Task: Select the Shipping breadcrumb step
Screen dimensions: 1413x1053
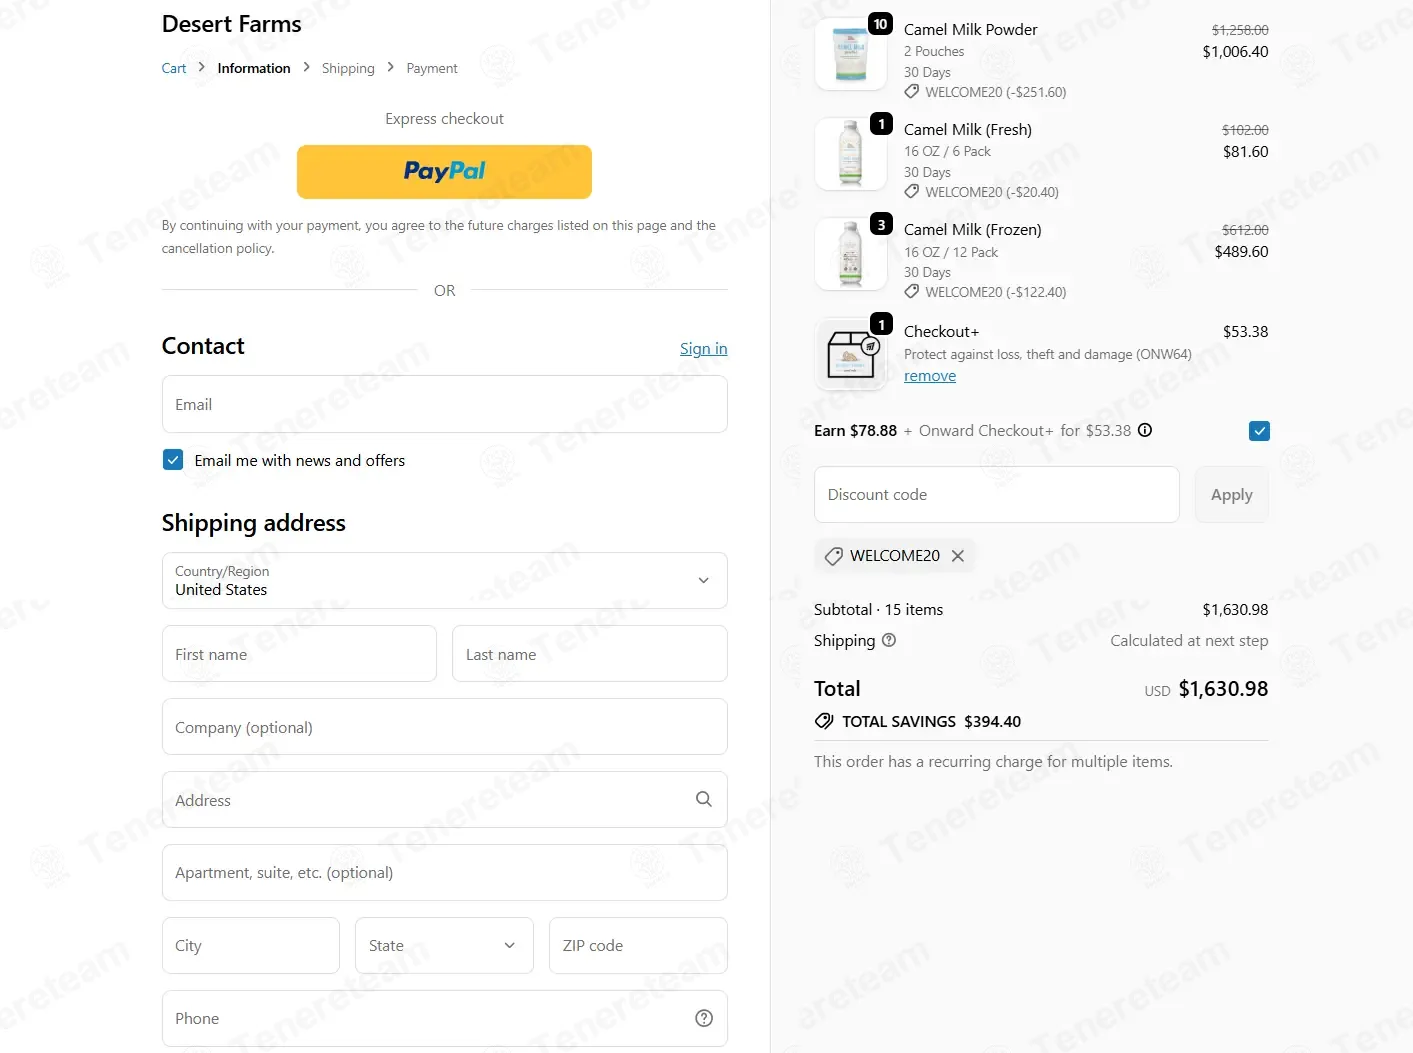Action: pos(348,68)
